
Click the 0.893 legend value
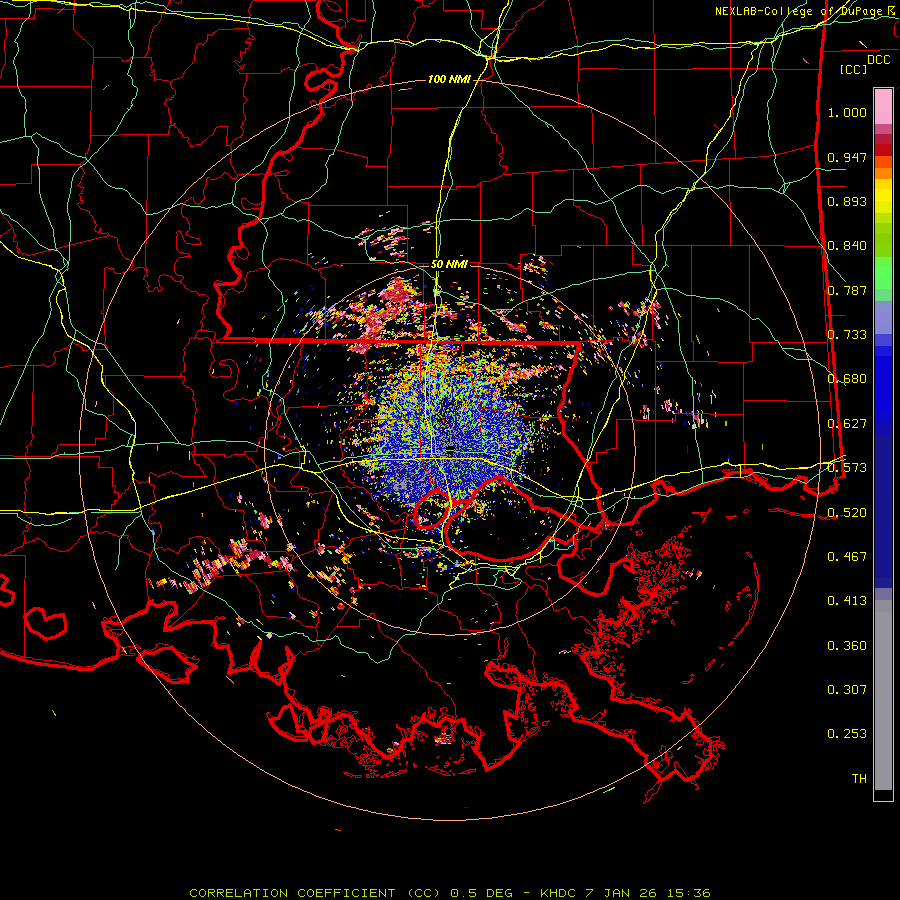click(847, 201)
